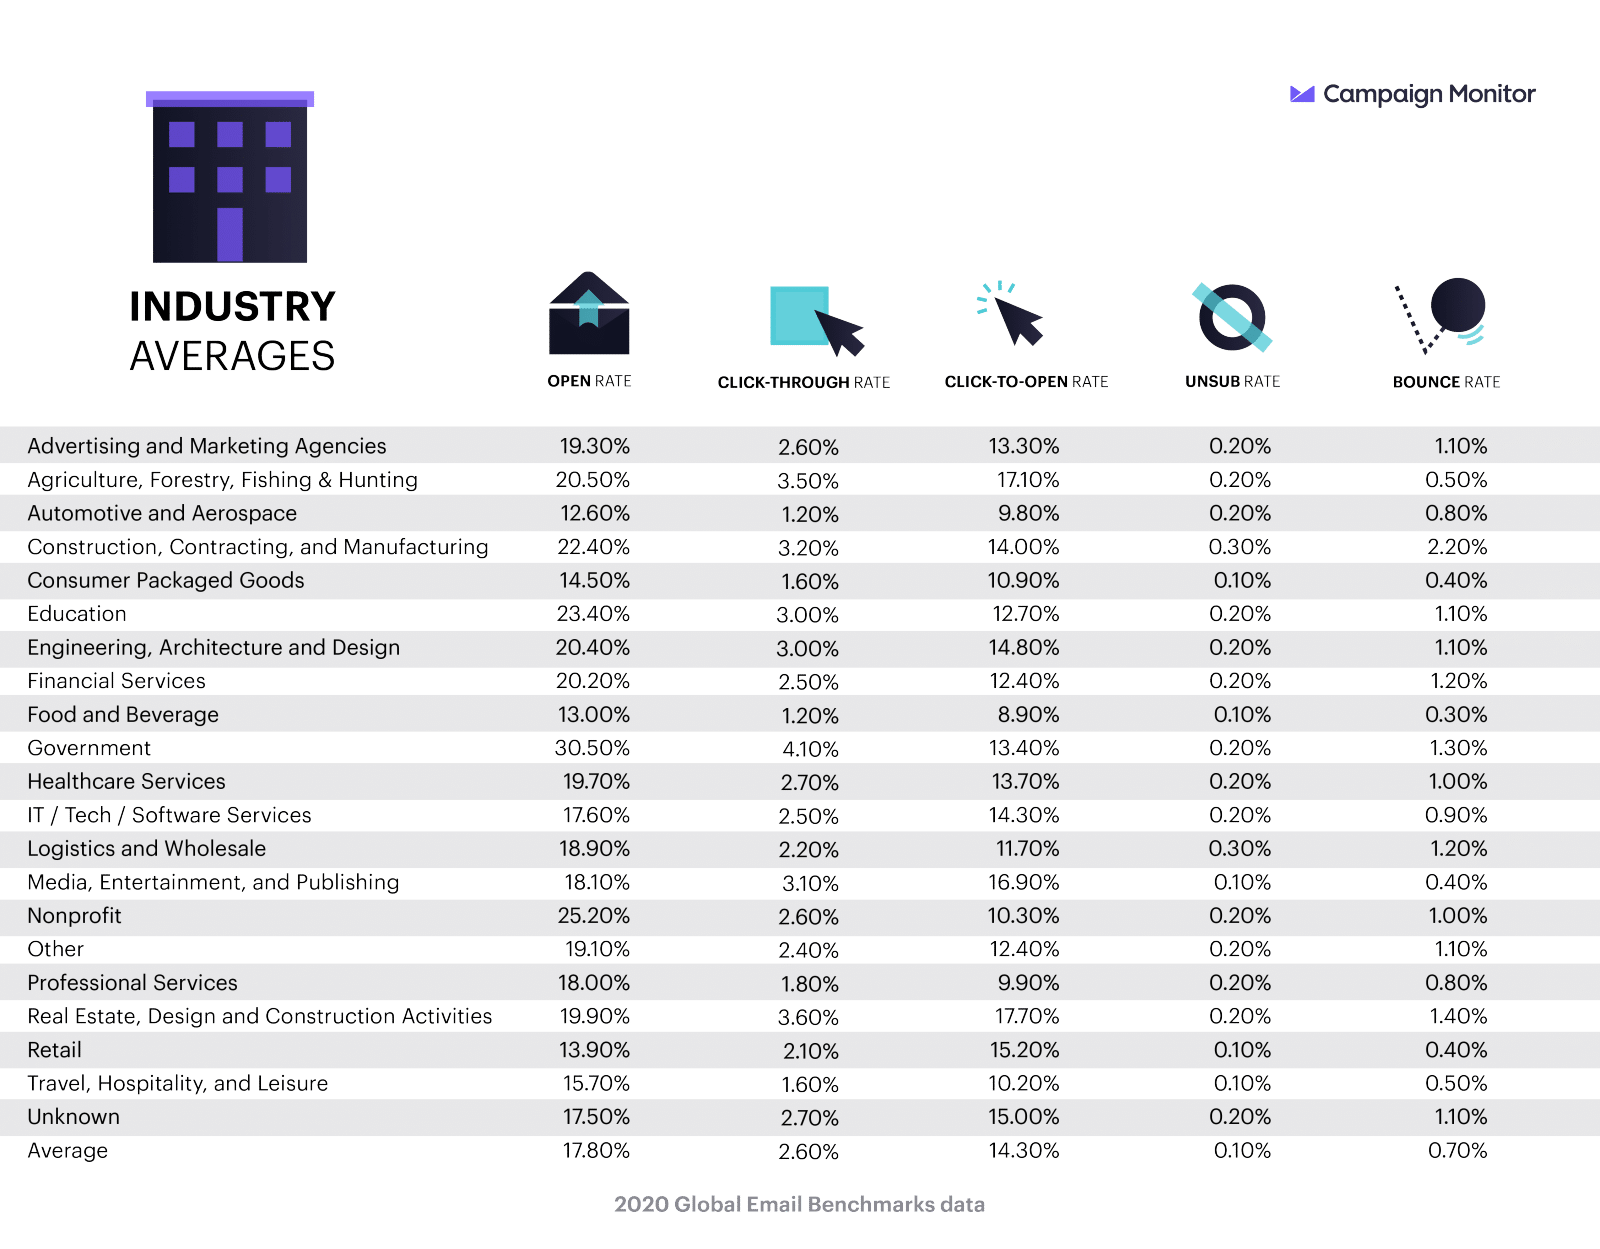Click the Campaign Monitor envelope logo icon
The image size is (1600, 1249).
point(1302,94)
